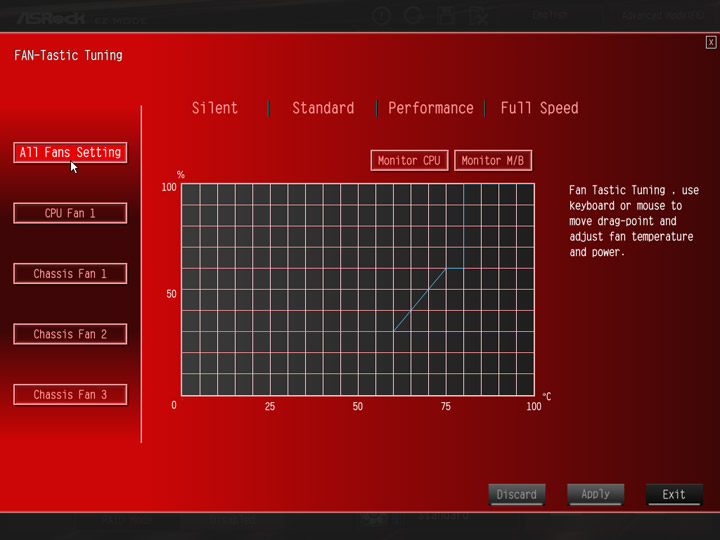The image size is (720, 540).
Task: Open CPU Fan 1 settings
Action: click(x=70, y=213)
